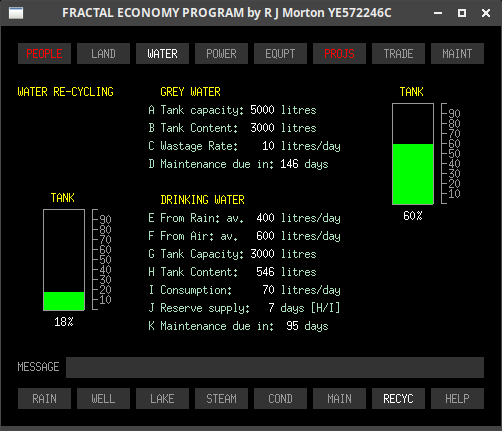
Task: Click the MESSAGE text field
Action: click(x=275, y=367)
